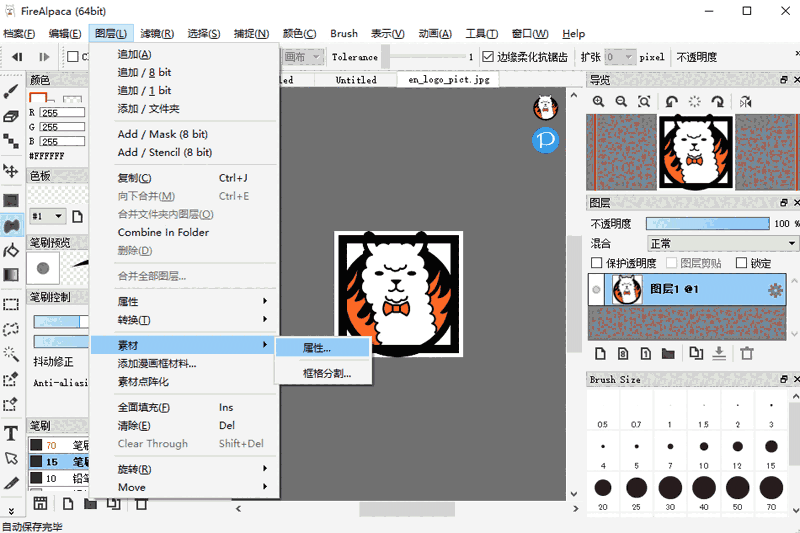The height and width of the screenshot is (533, 800).
Task: Click foreground color swatch in color panel
Action: point(38,97)
